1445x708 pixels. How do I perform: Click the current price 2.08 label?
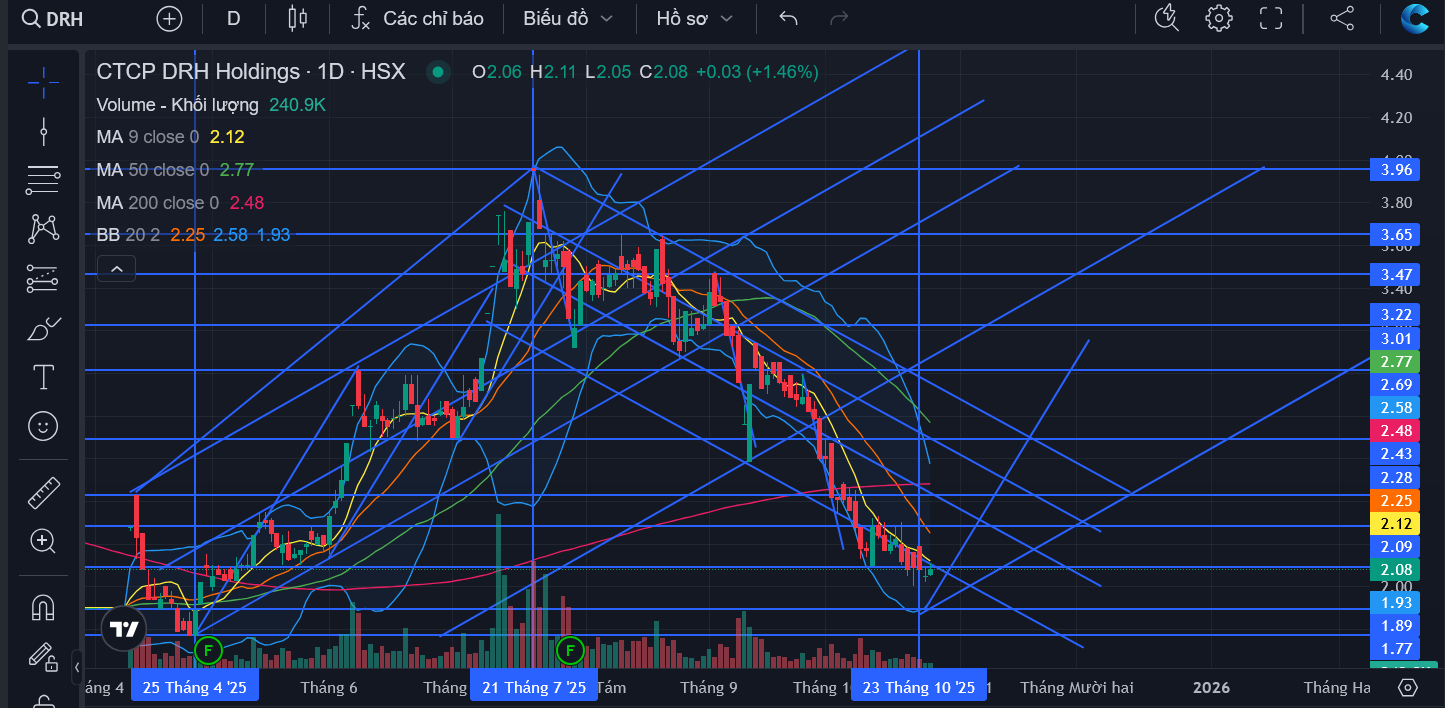coord(1396,570)
